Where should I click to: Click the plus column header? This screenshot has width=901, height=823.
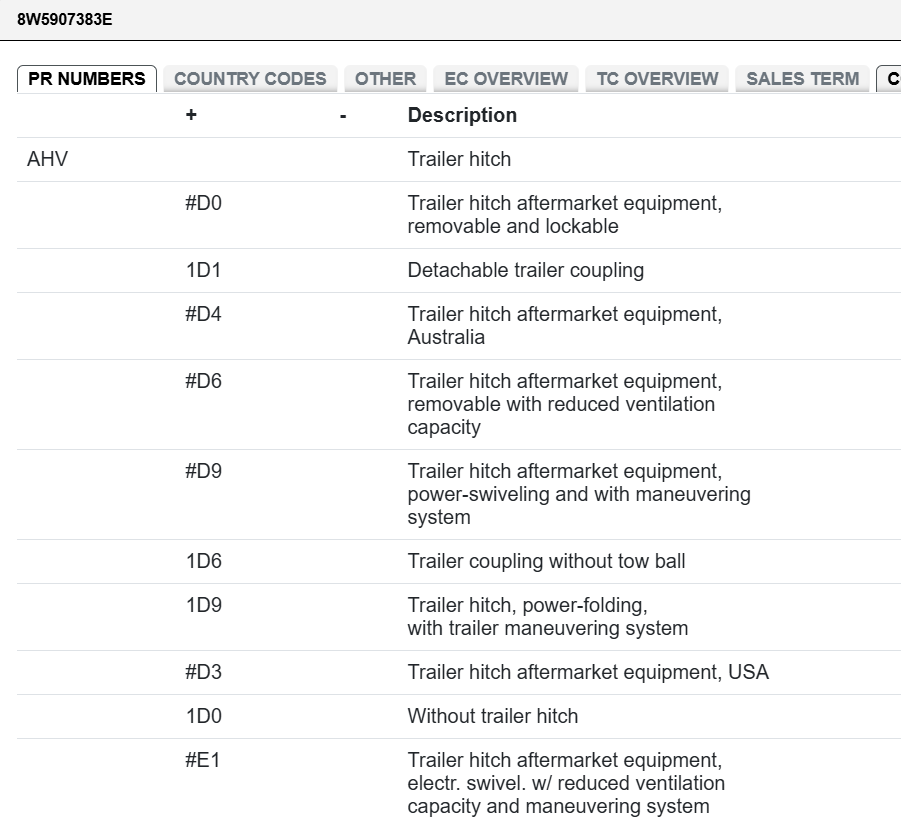191,115
